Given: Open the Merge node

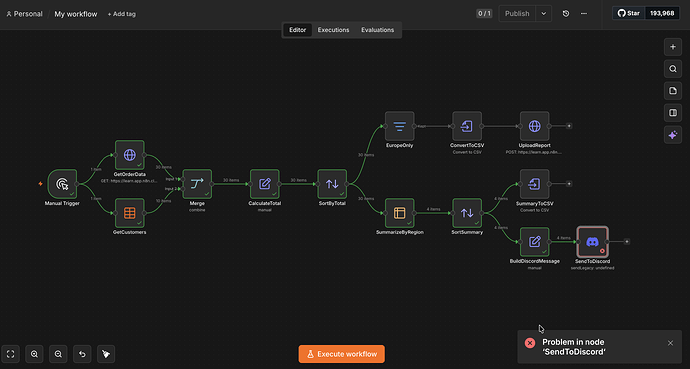Looking at the screenshot, I should (x=197, y=184).
